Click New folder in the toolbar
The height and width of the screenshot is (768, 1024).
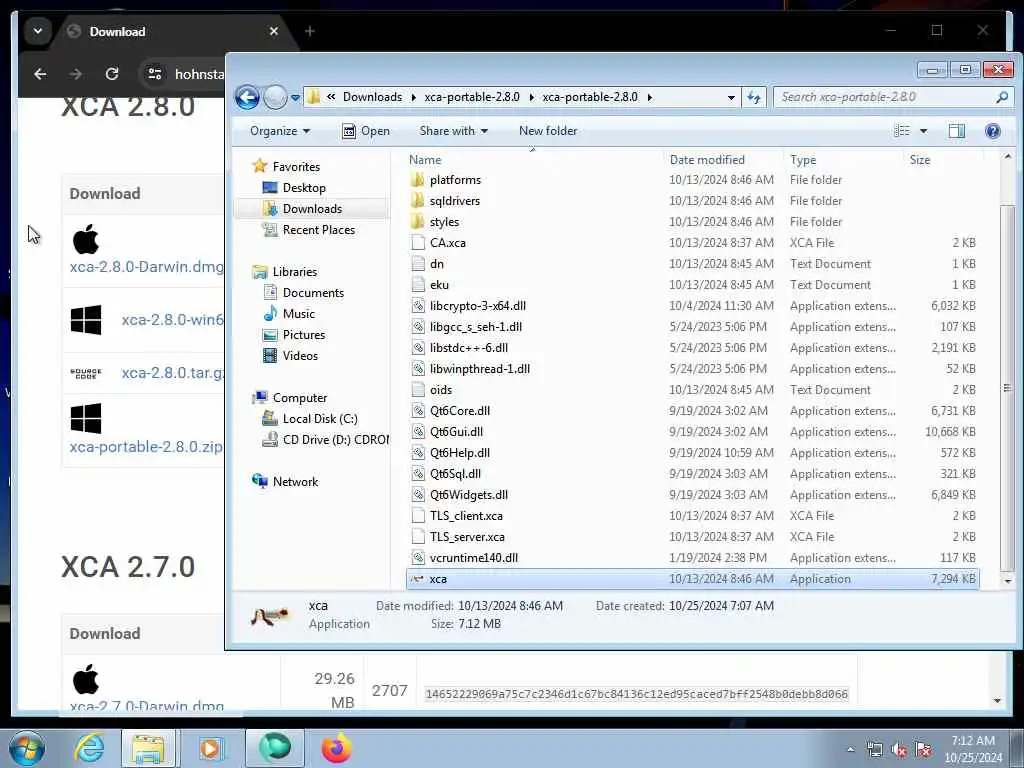point(548,131)
